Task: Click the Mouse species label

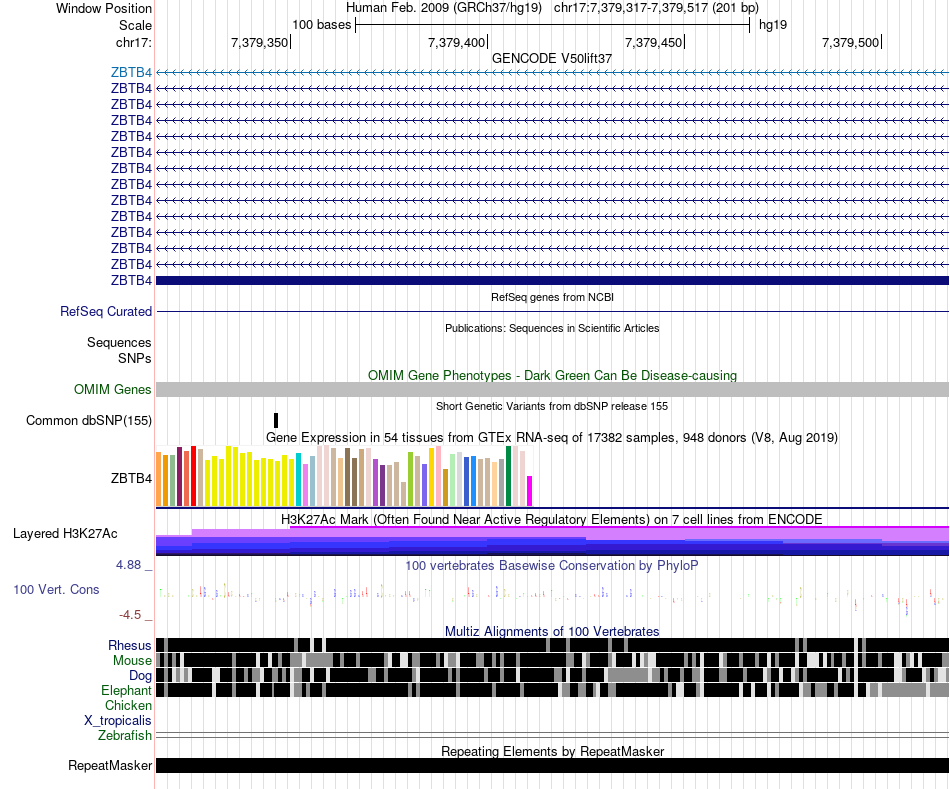Action: (x=132, y=661)
